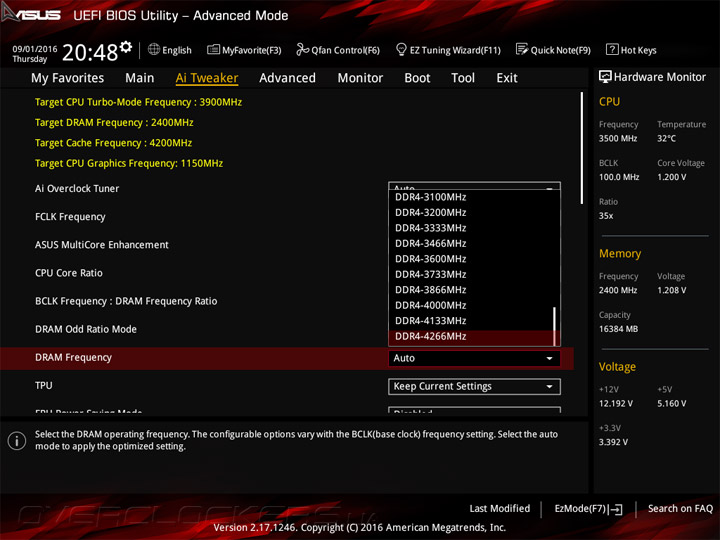Switch to the Boot tab
Image resolution: width=720 pixels, height=540 pixels.
(x=417, y=78)
